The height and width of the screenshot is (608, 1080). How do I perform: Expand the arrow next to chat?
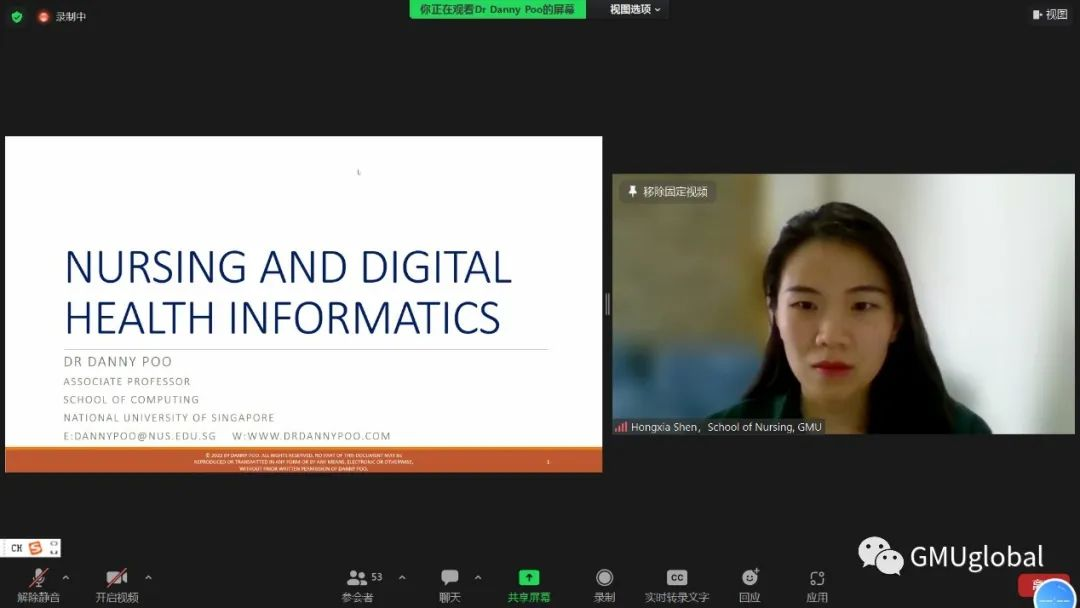point(477,577)
